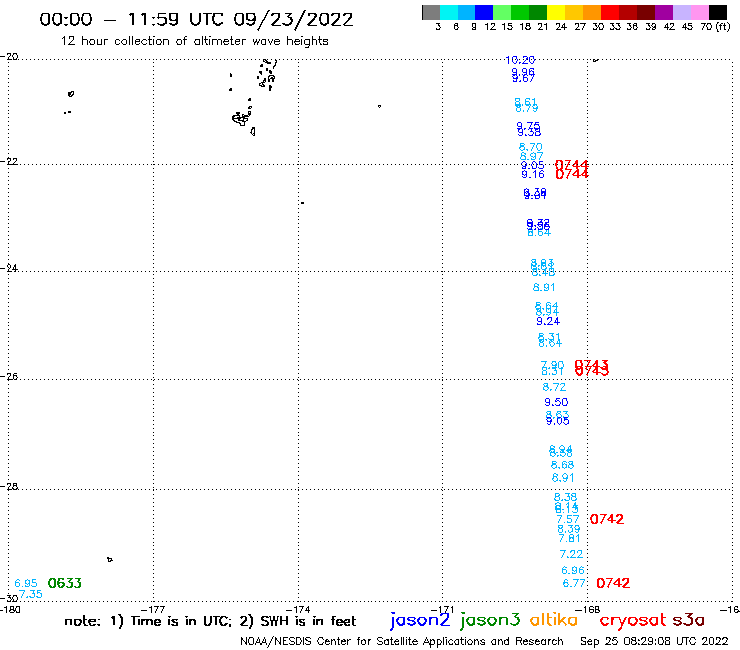Click the 6.96 wave height value
Screen dimensions: 740x650
coord(573,570)
